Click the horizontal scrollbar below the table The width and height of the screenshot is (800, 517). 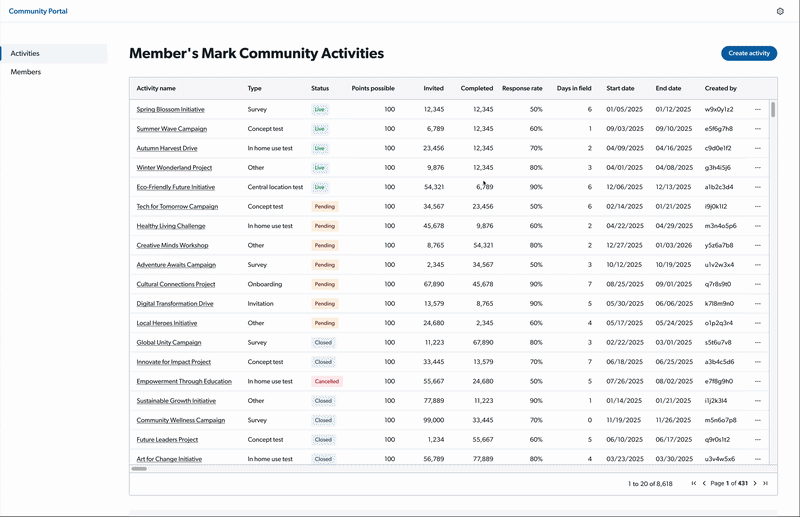point(139,468)
